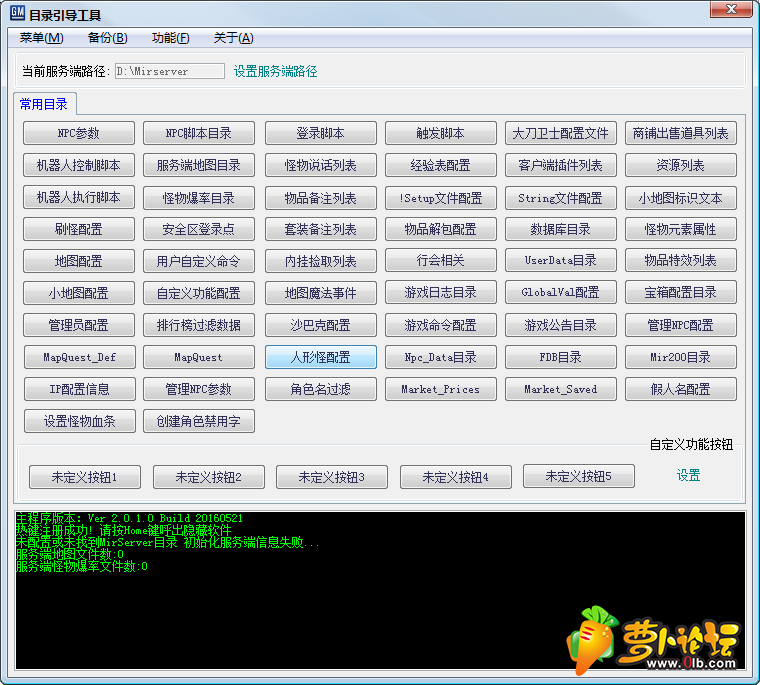Open 商铺出售道具列表
Viewport: 760px width, 685px height.
(x=681, y=133)
